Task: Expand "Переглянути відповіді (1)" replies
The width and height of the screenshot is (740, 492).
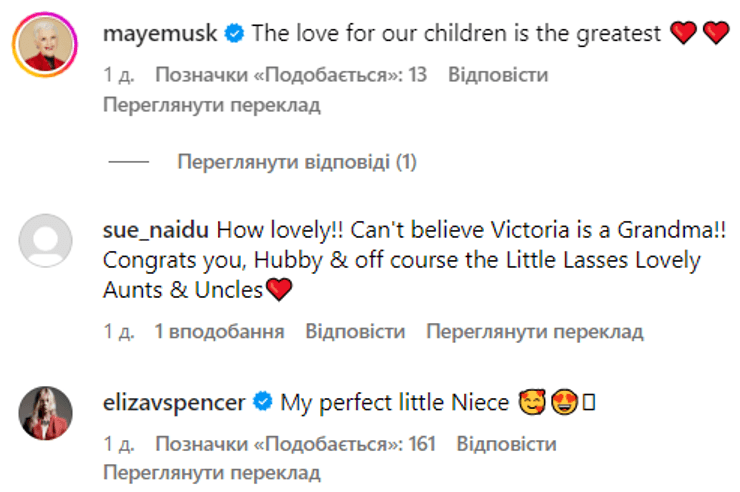Action: pos(297,162)
